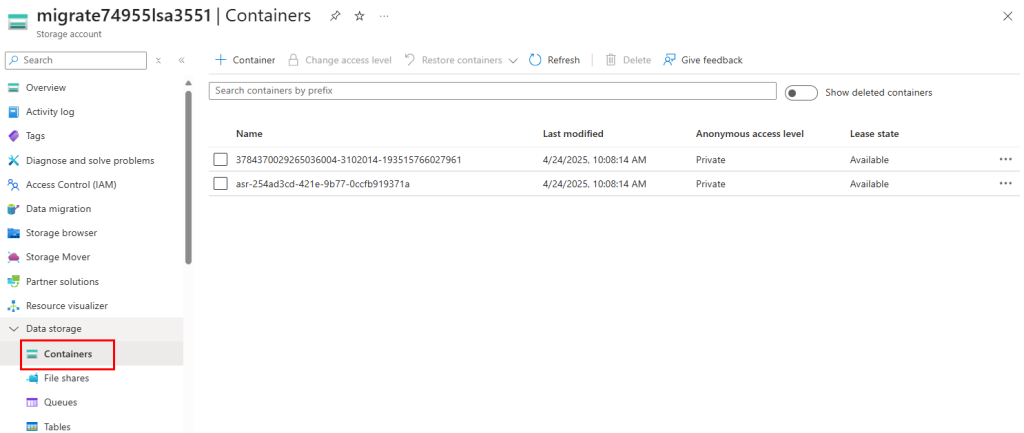Click the Queues icon in sidebar
The width and height of the screenshot is (1024, 433).
click(32, 402)
